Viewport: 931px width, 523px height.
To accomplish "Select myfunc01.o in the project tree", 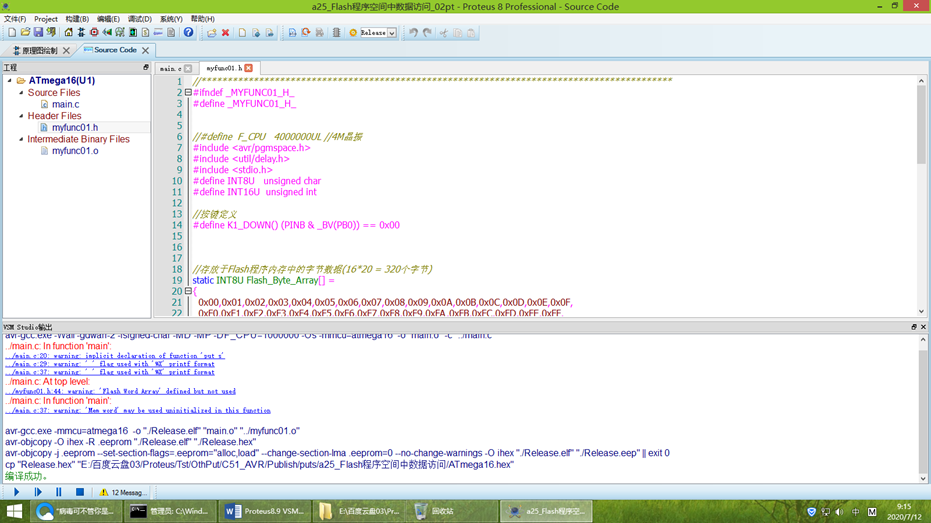I will pos(75,151).
